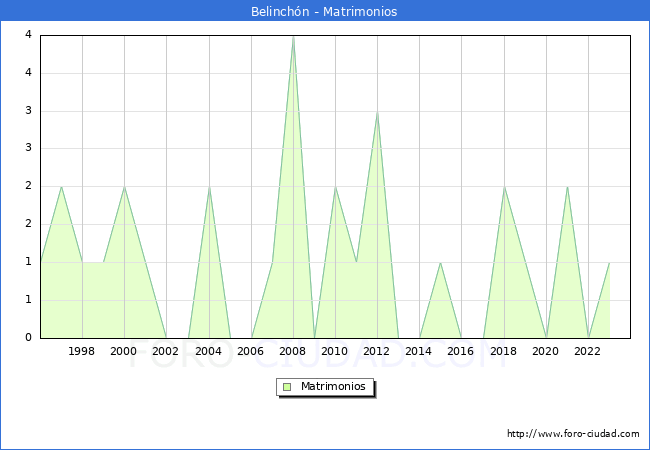This screenshot has width=650, height=450.
Task: Click the 2000 x-axis label
Action: tap(124, 351)
